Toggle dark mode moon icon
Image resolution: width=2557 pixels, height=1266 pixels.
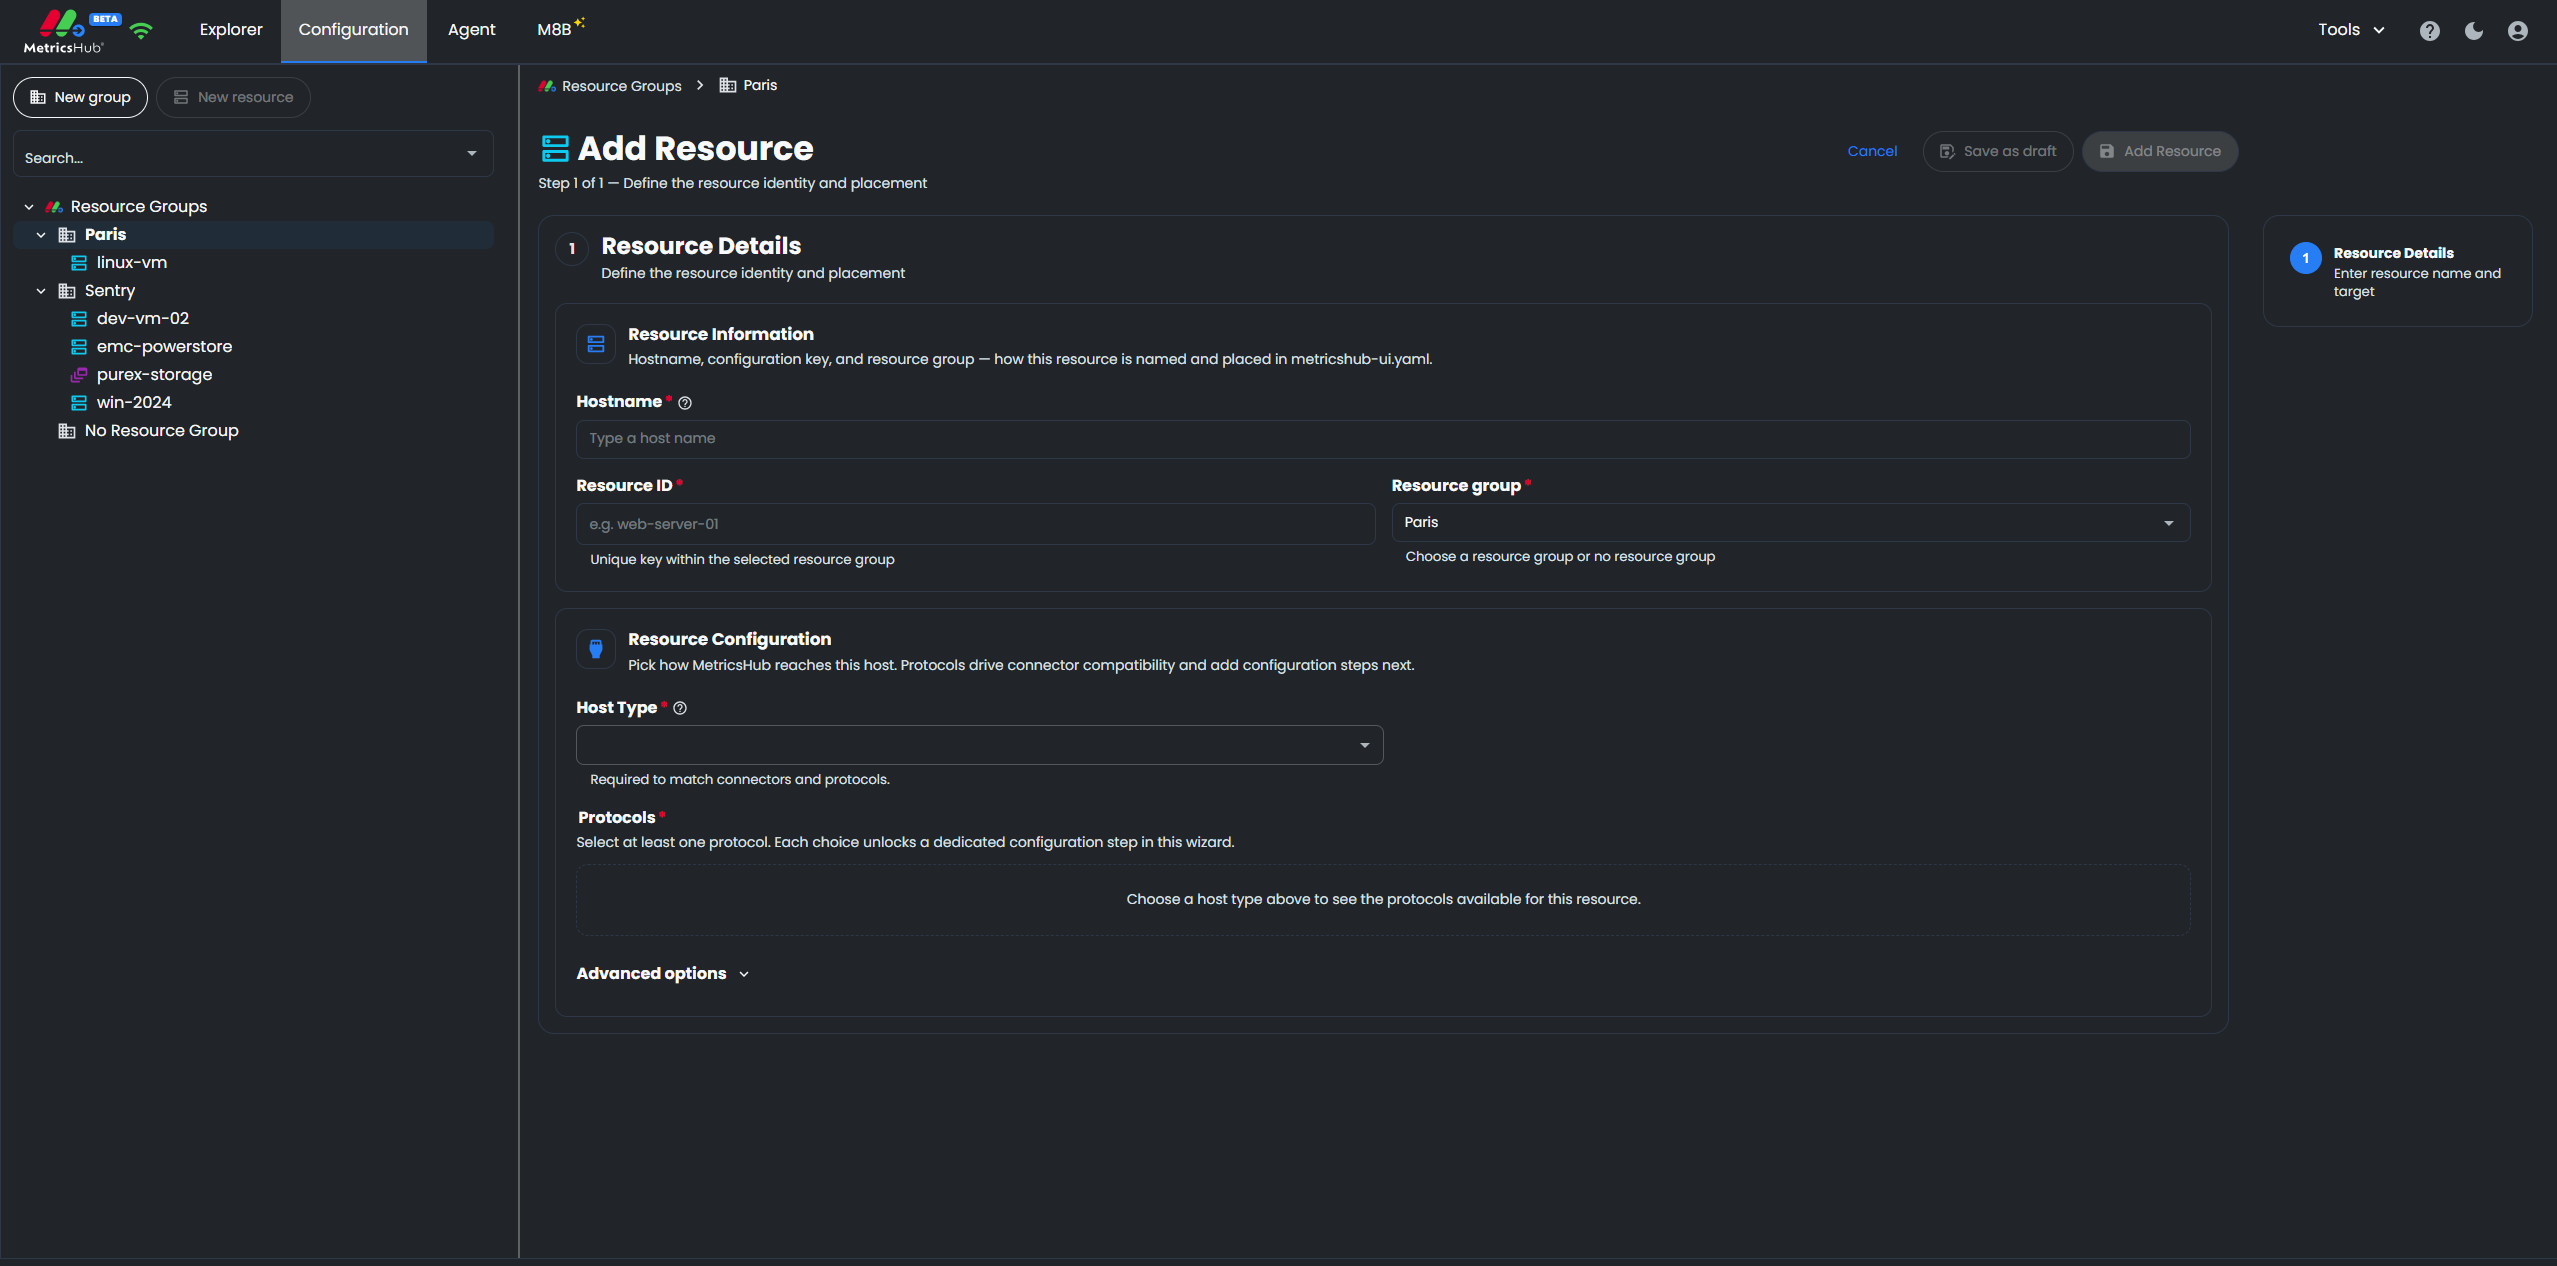tap(2474, 31)
